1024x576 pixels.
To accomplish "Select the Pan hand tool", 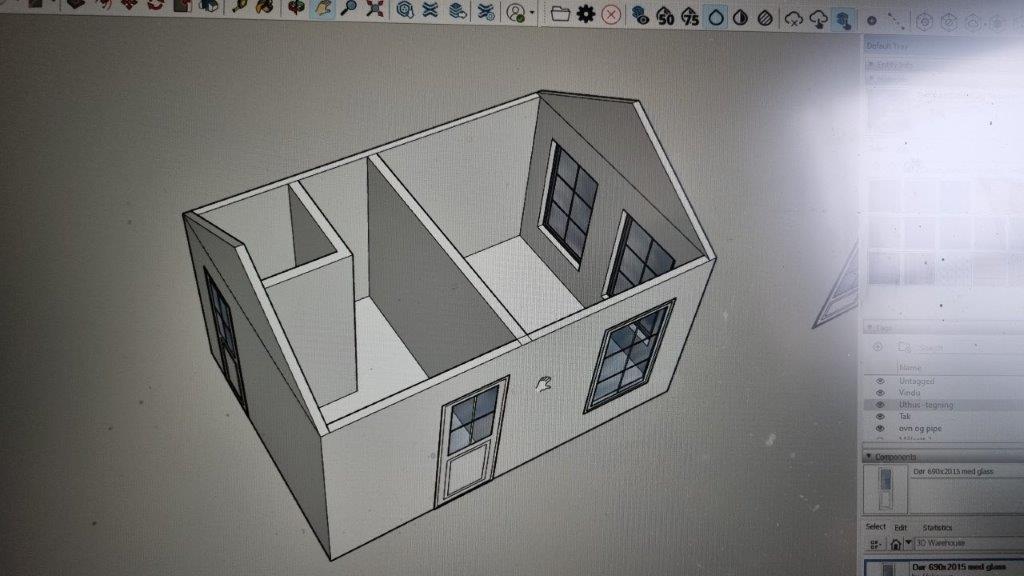I will [323, 9].
